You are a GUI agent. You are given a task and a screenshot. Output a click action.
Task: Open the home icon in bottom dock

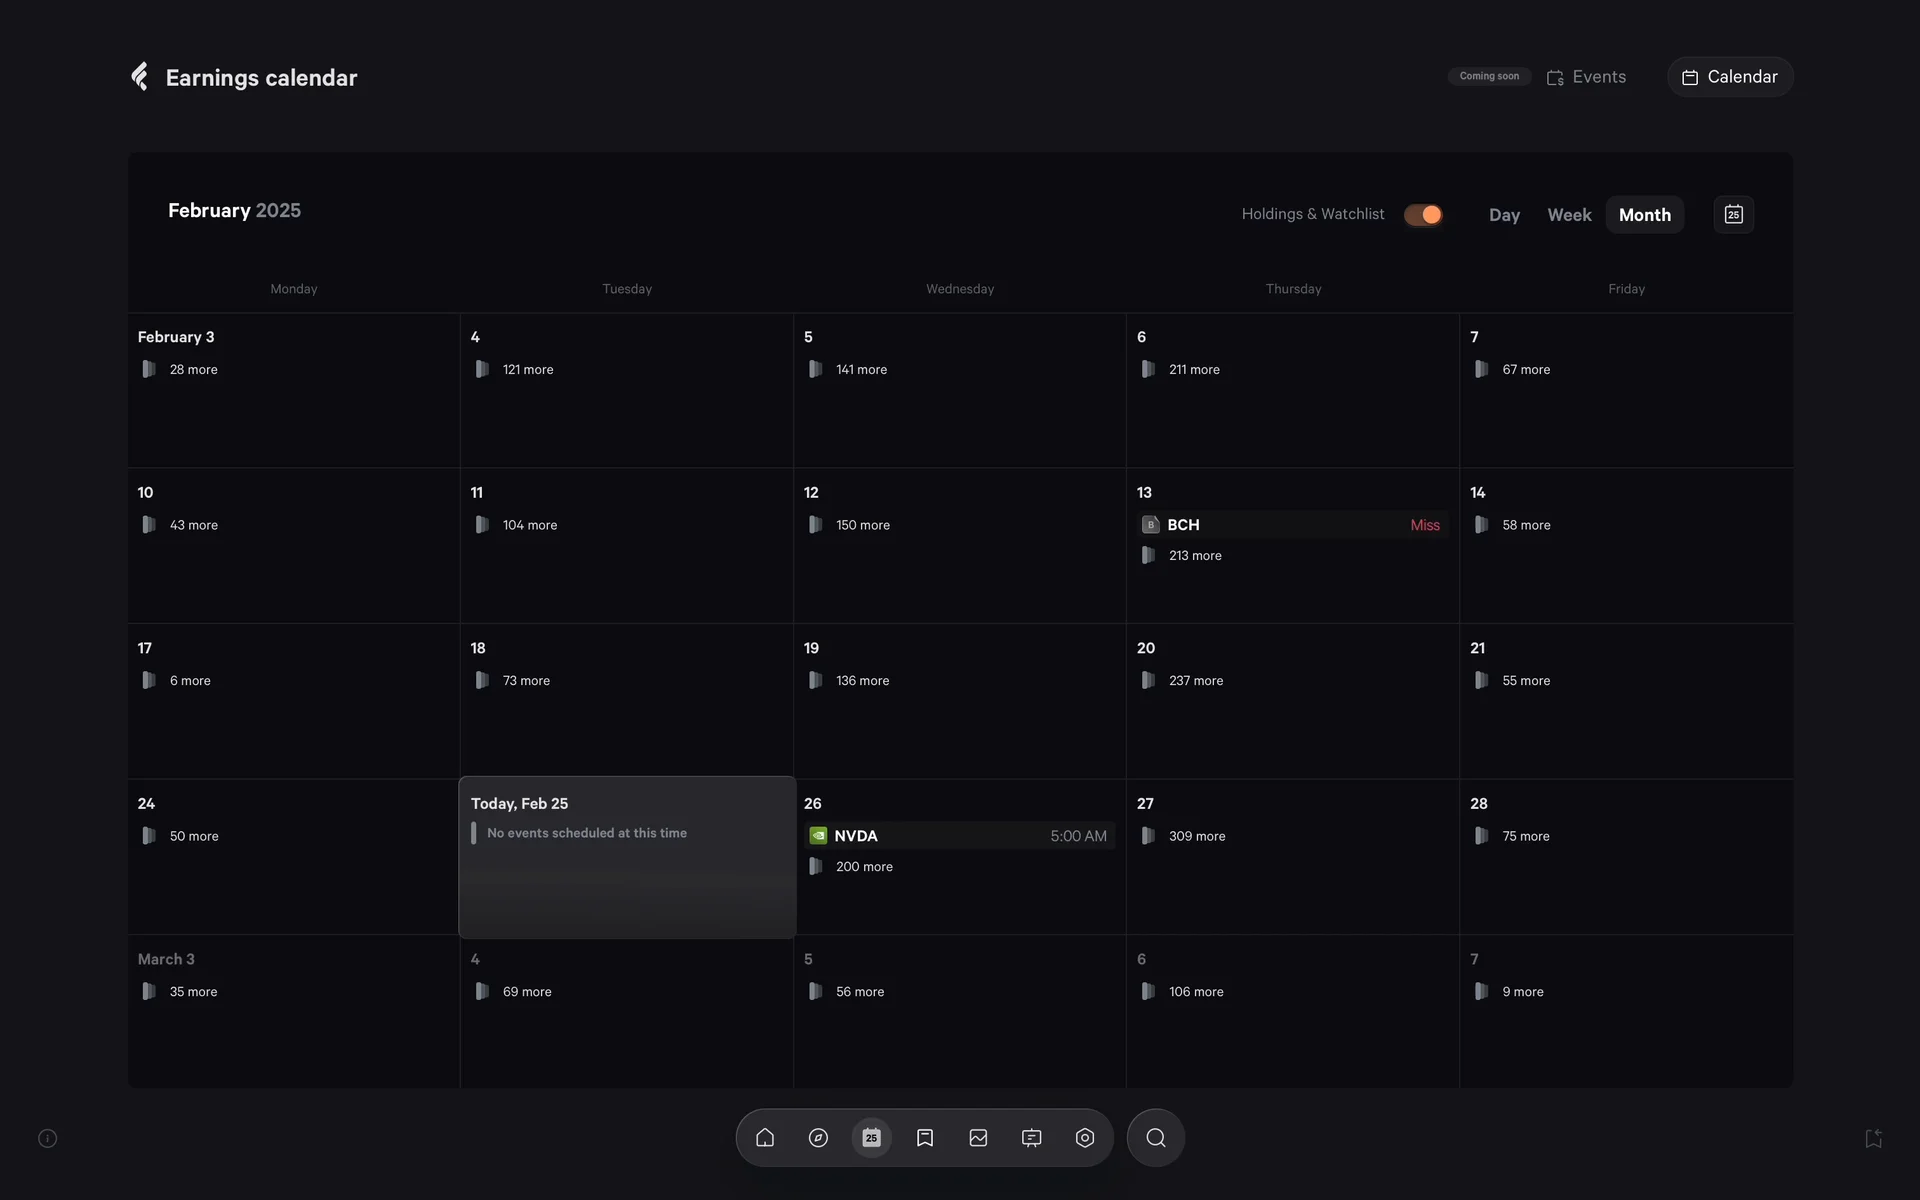(x=765, y=1138)
